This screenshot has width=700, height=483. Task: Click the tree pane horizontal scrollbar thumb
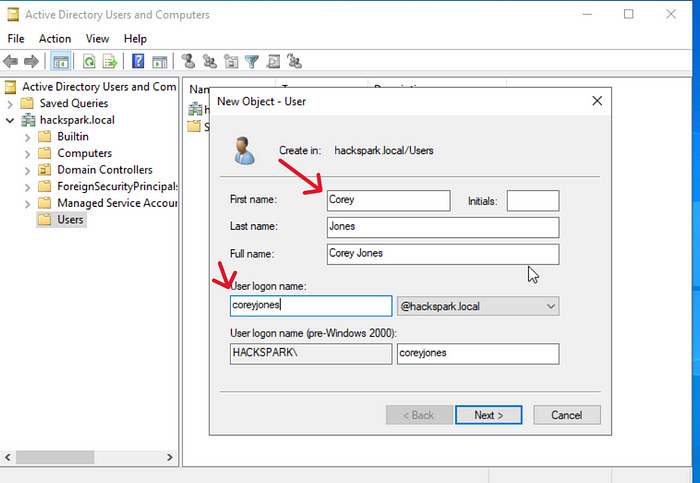pos(55,458)
